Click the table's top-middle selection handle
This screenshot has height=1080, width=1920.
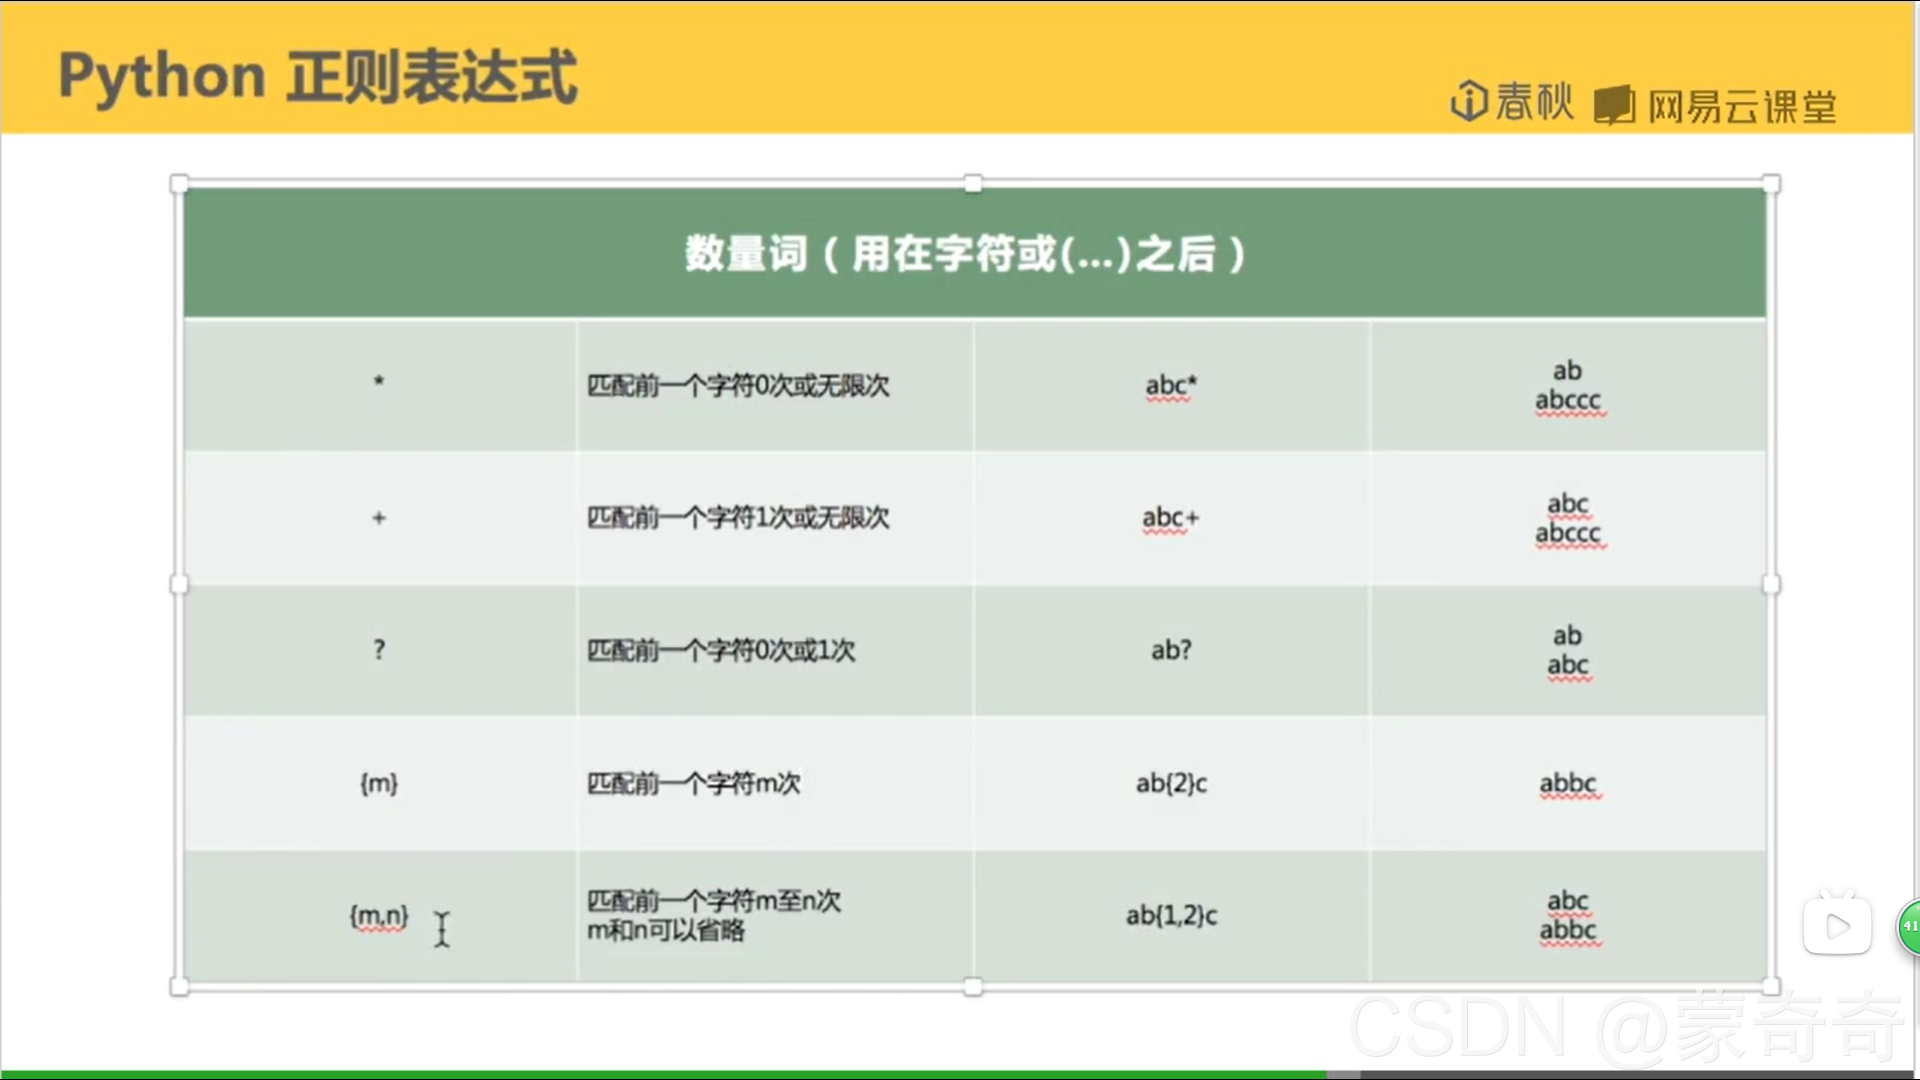(x=973, y=183)
